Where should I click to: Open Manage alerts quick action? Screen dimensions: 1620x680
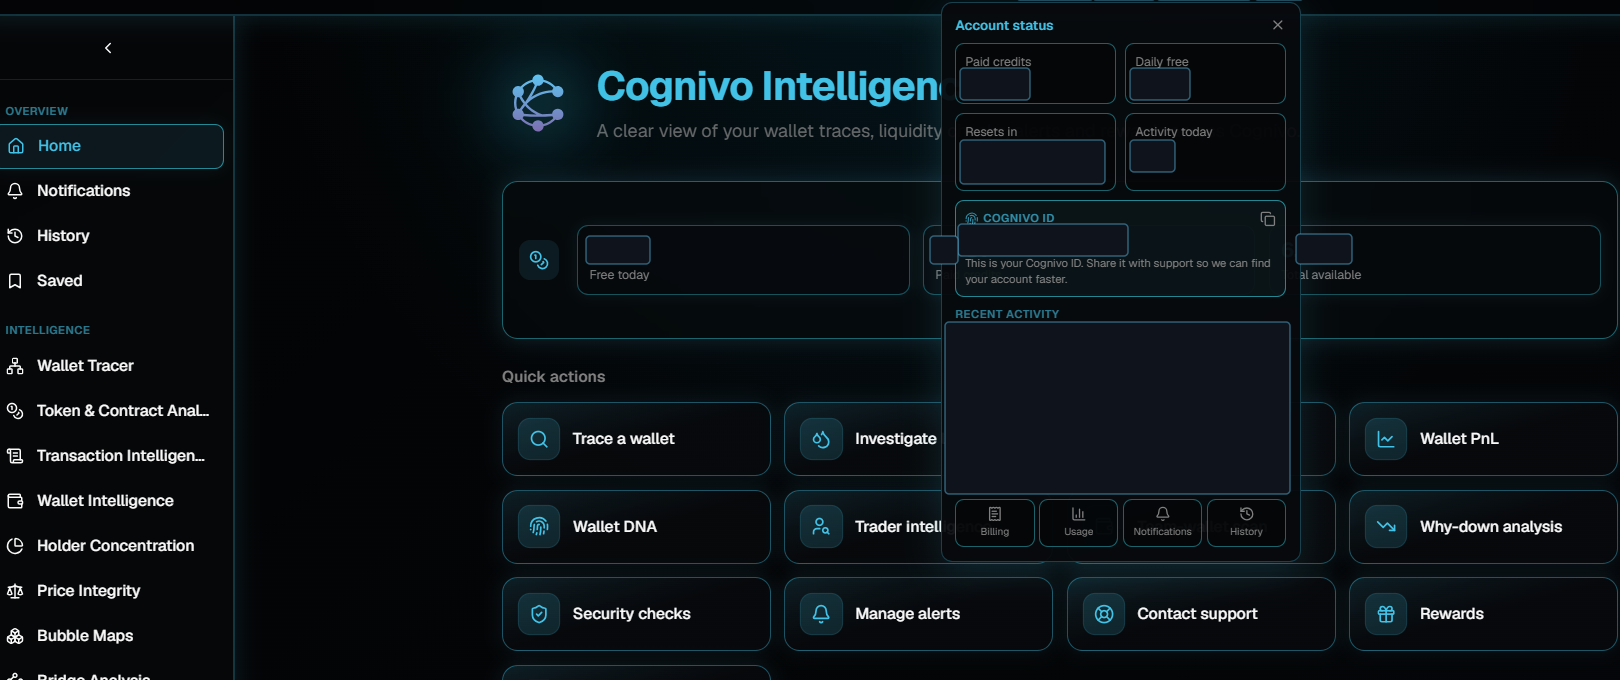pos(918,614)
